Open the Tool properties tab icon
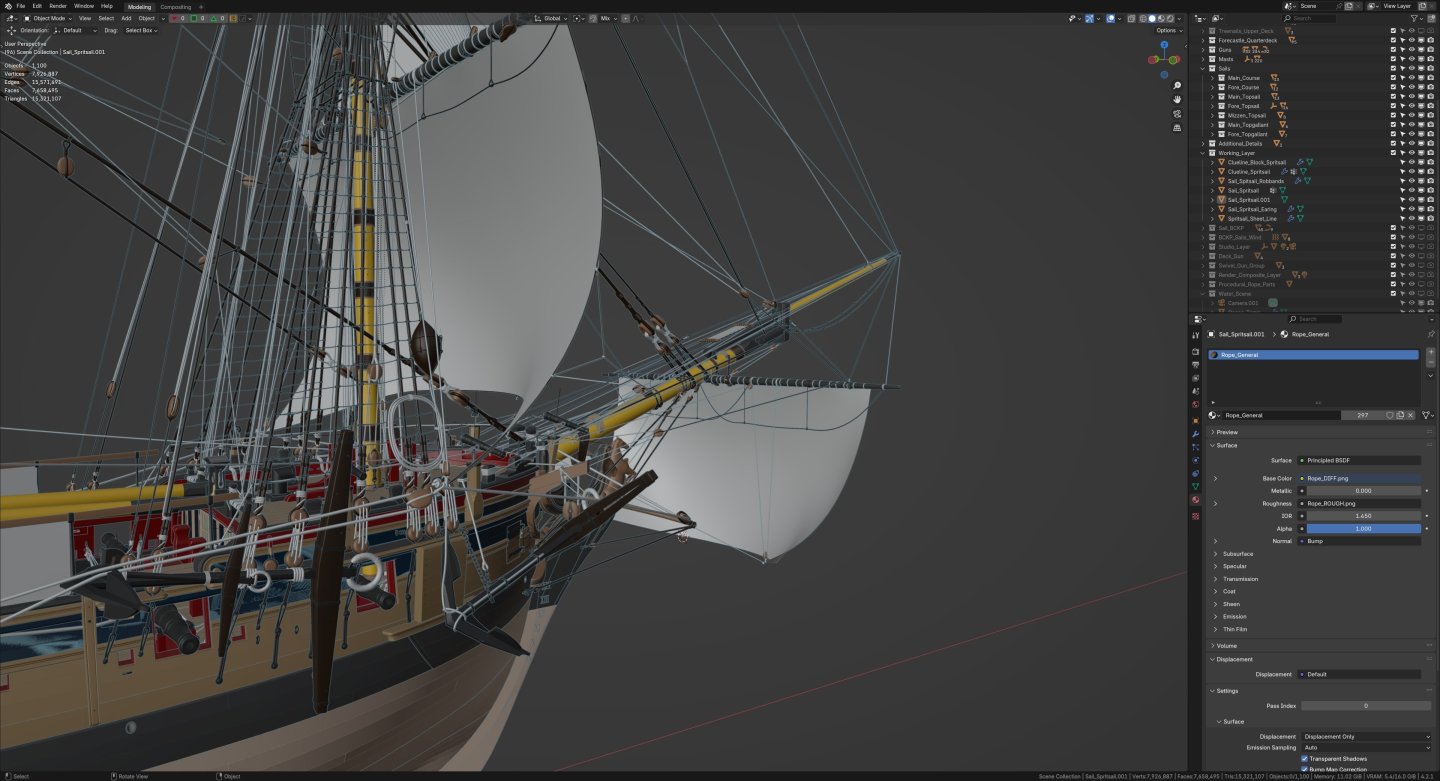The width and height of the screenshot is (1440, 781). click(x=1195, y=335)
